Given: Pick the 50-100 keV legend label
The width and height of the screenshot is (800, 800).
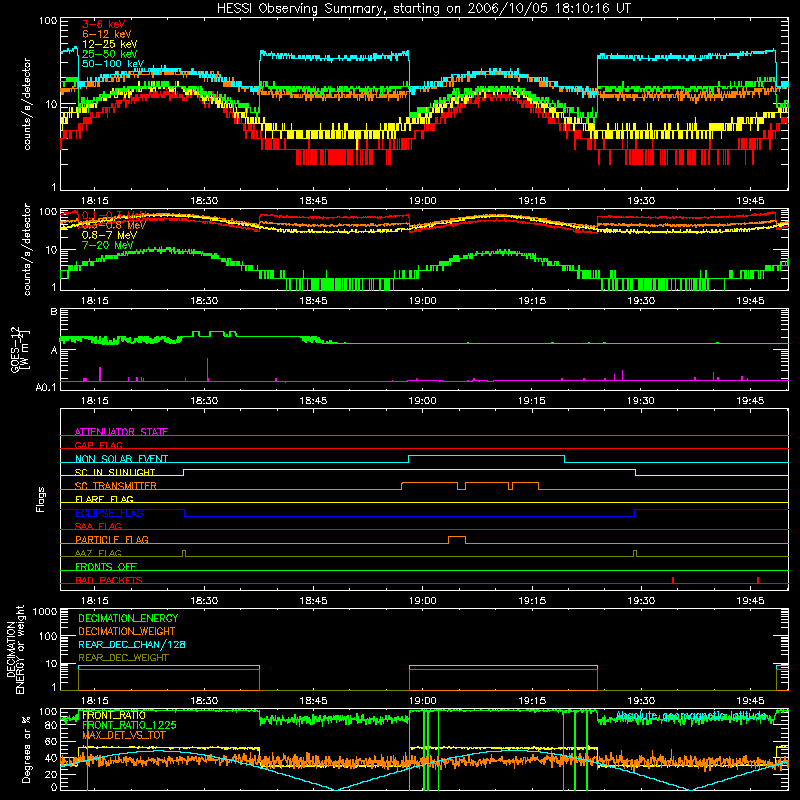Looking at the screenshot, I should 113,64.
